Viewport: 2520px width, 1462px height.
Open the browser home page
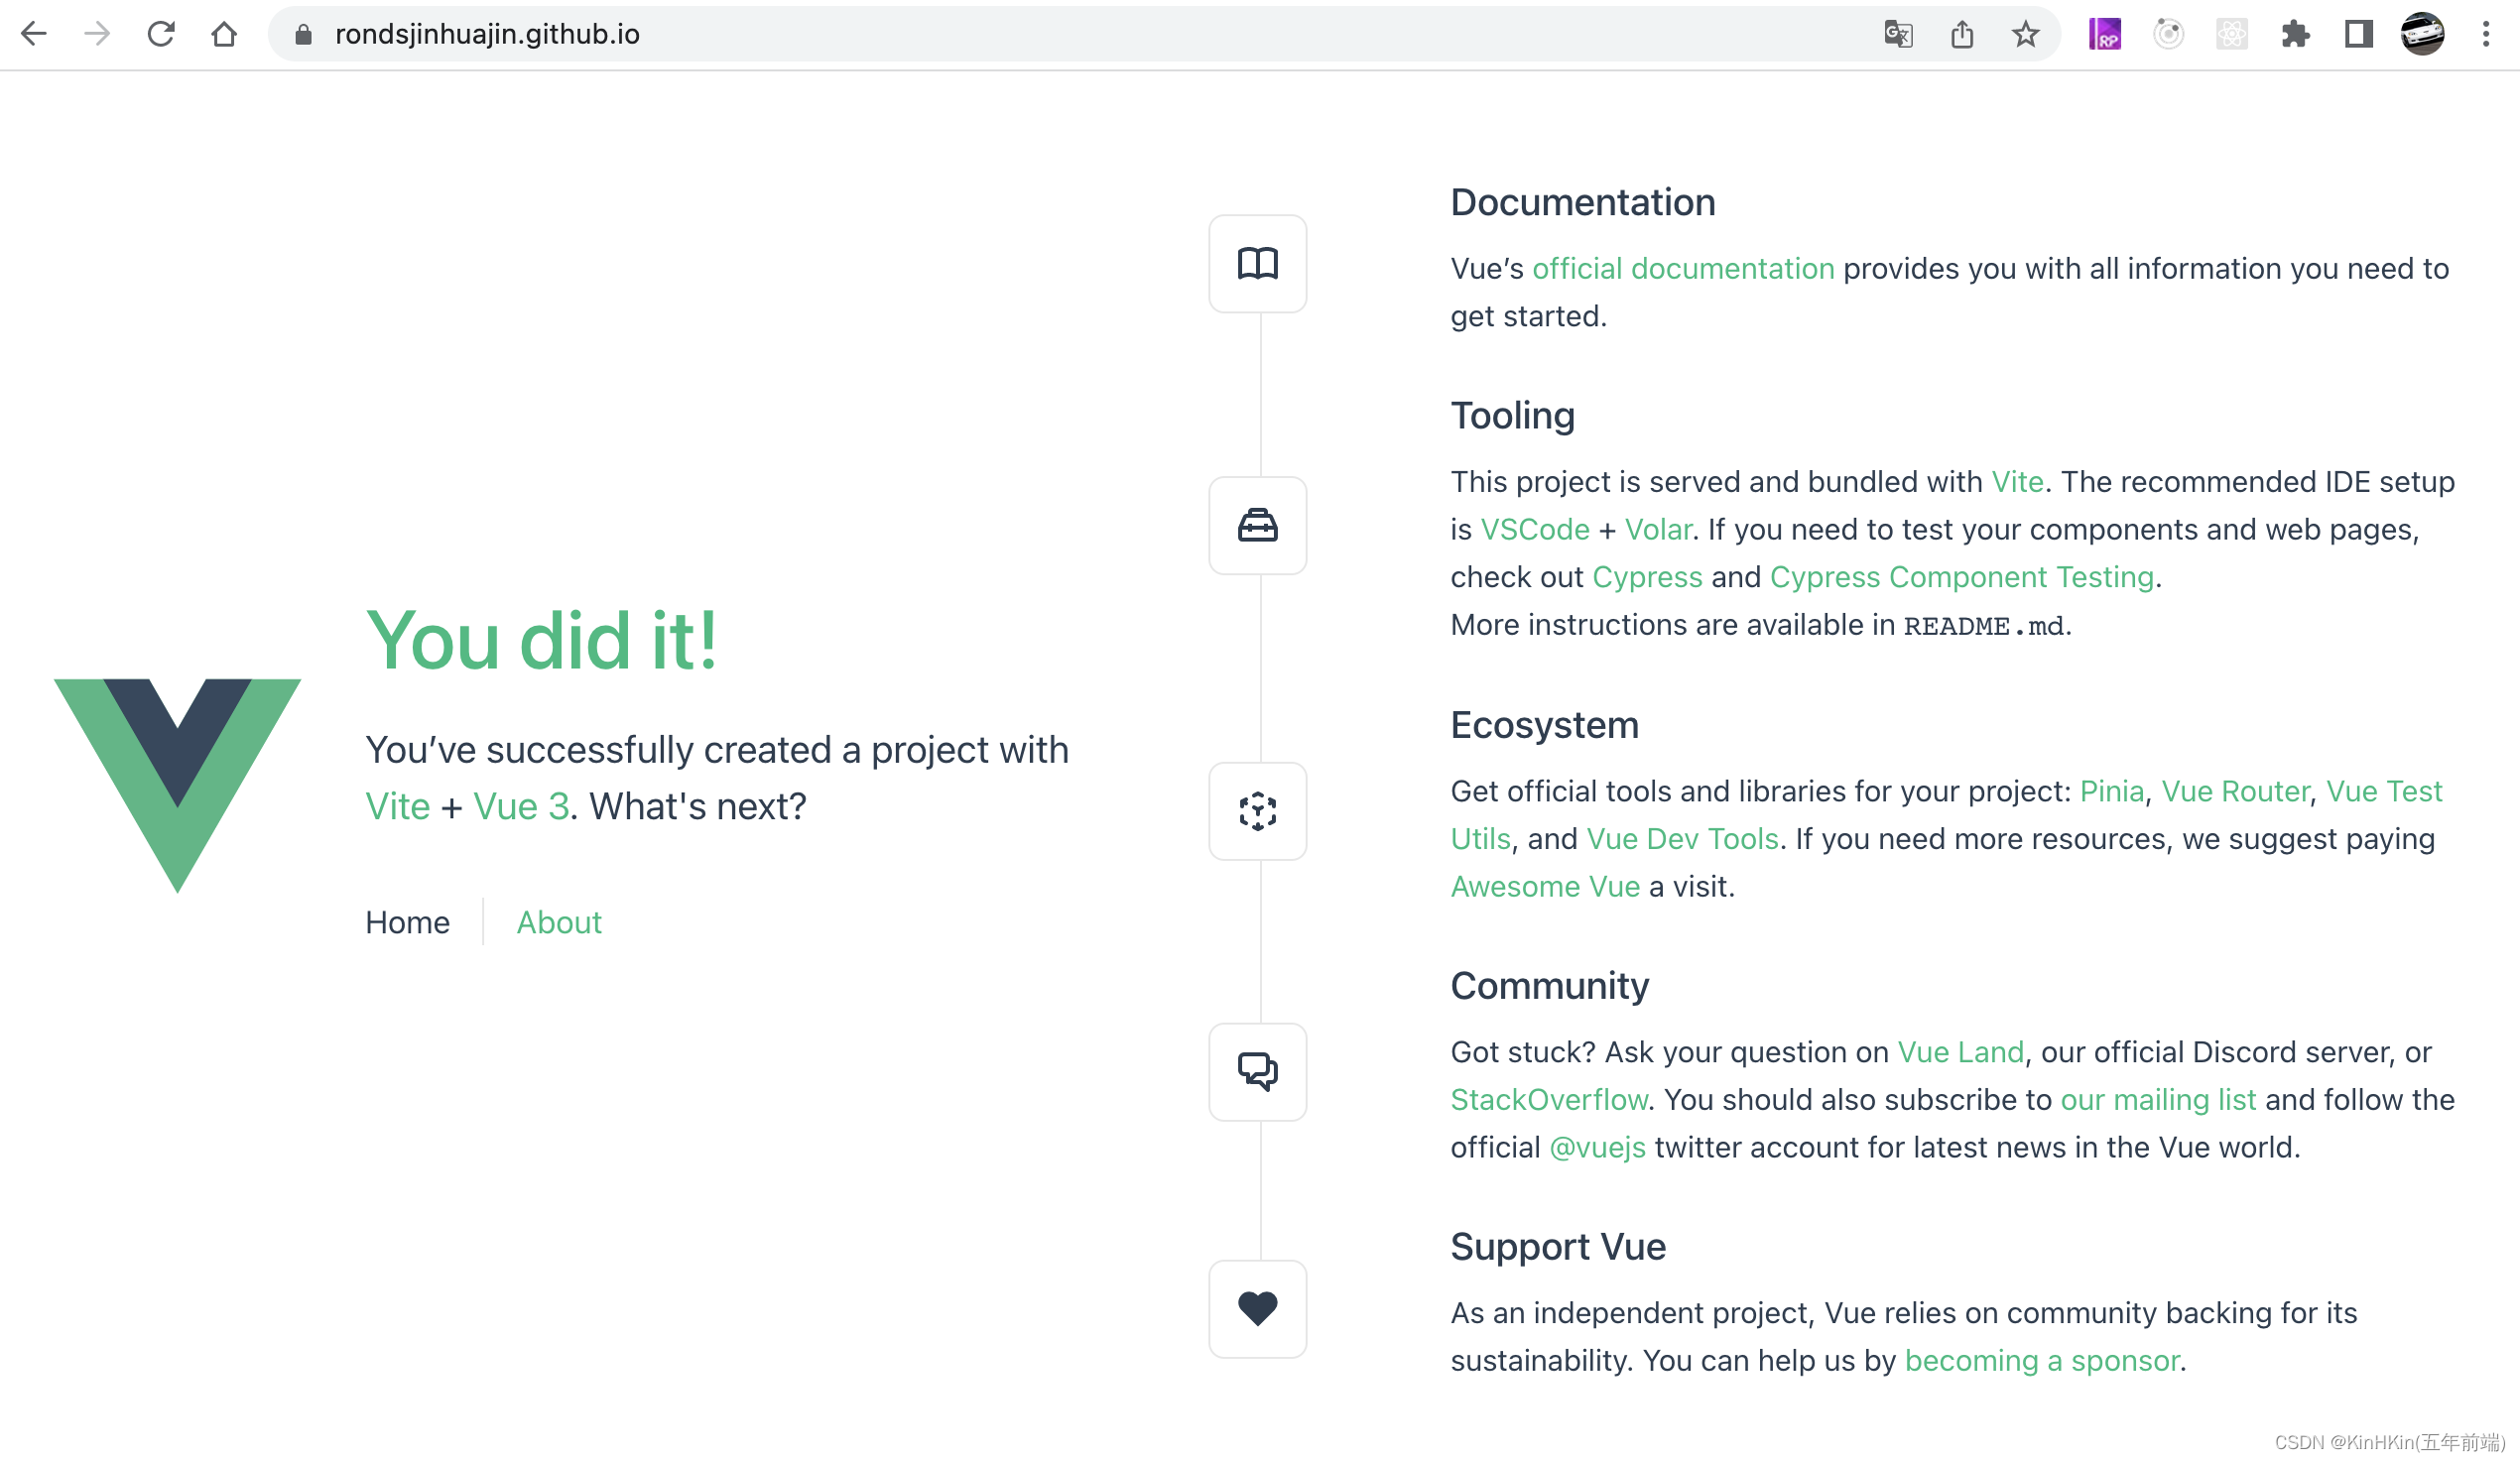pyautogui.click(x=224, y=34)
